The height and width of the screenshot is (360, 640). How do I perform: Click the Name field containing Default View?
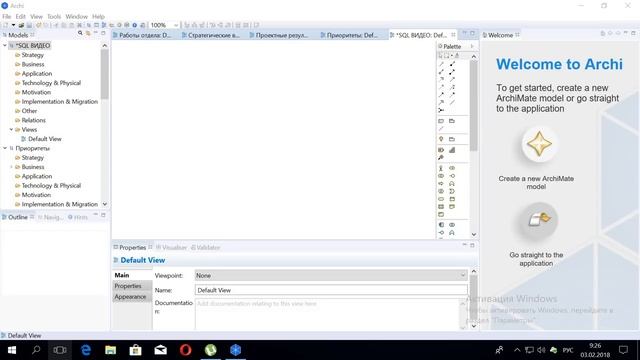(331, 290)
